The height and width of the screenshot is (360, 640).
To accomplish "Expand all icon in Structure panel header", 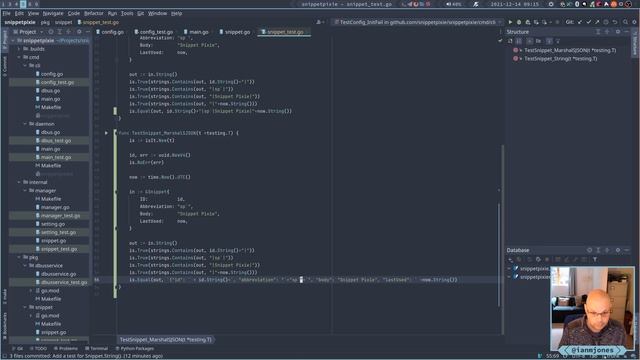I will 598,31.
